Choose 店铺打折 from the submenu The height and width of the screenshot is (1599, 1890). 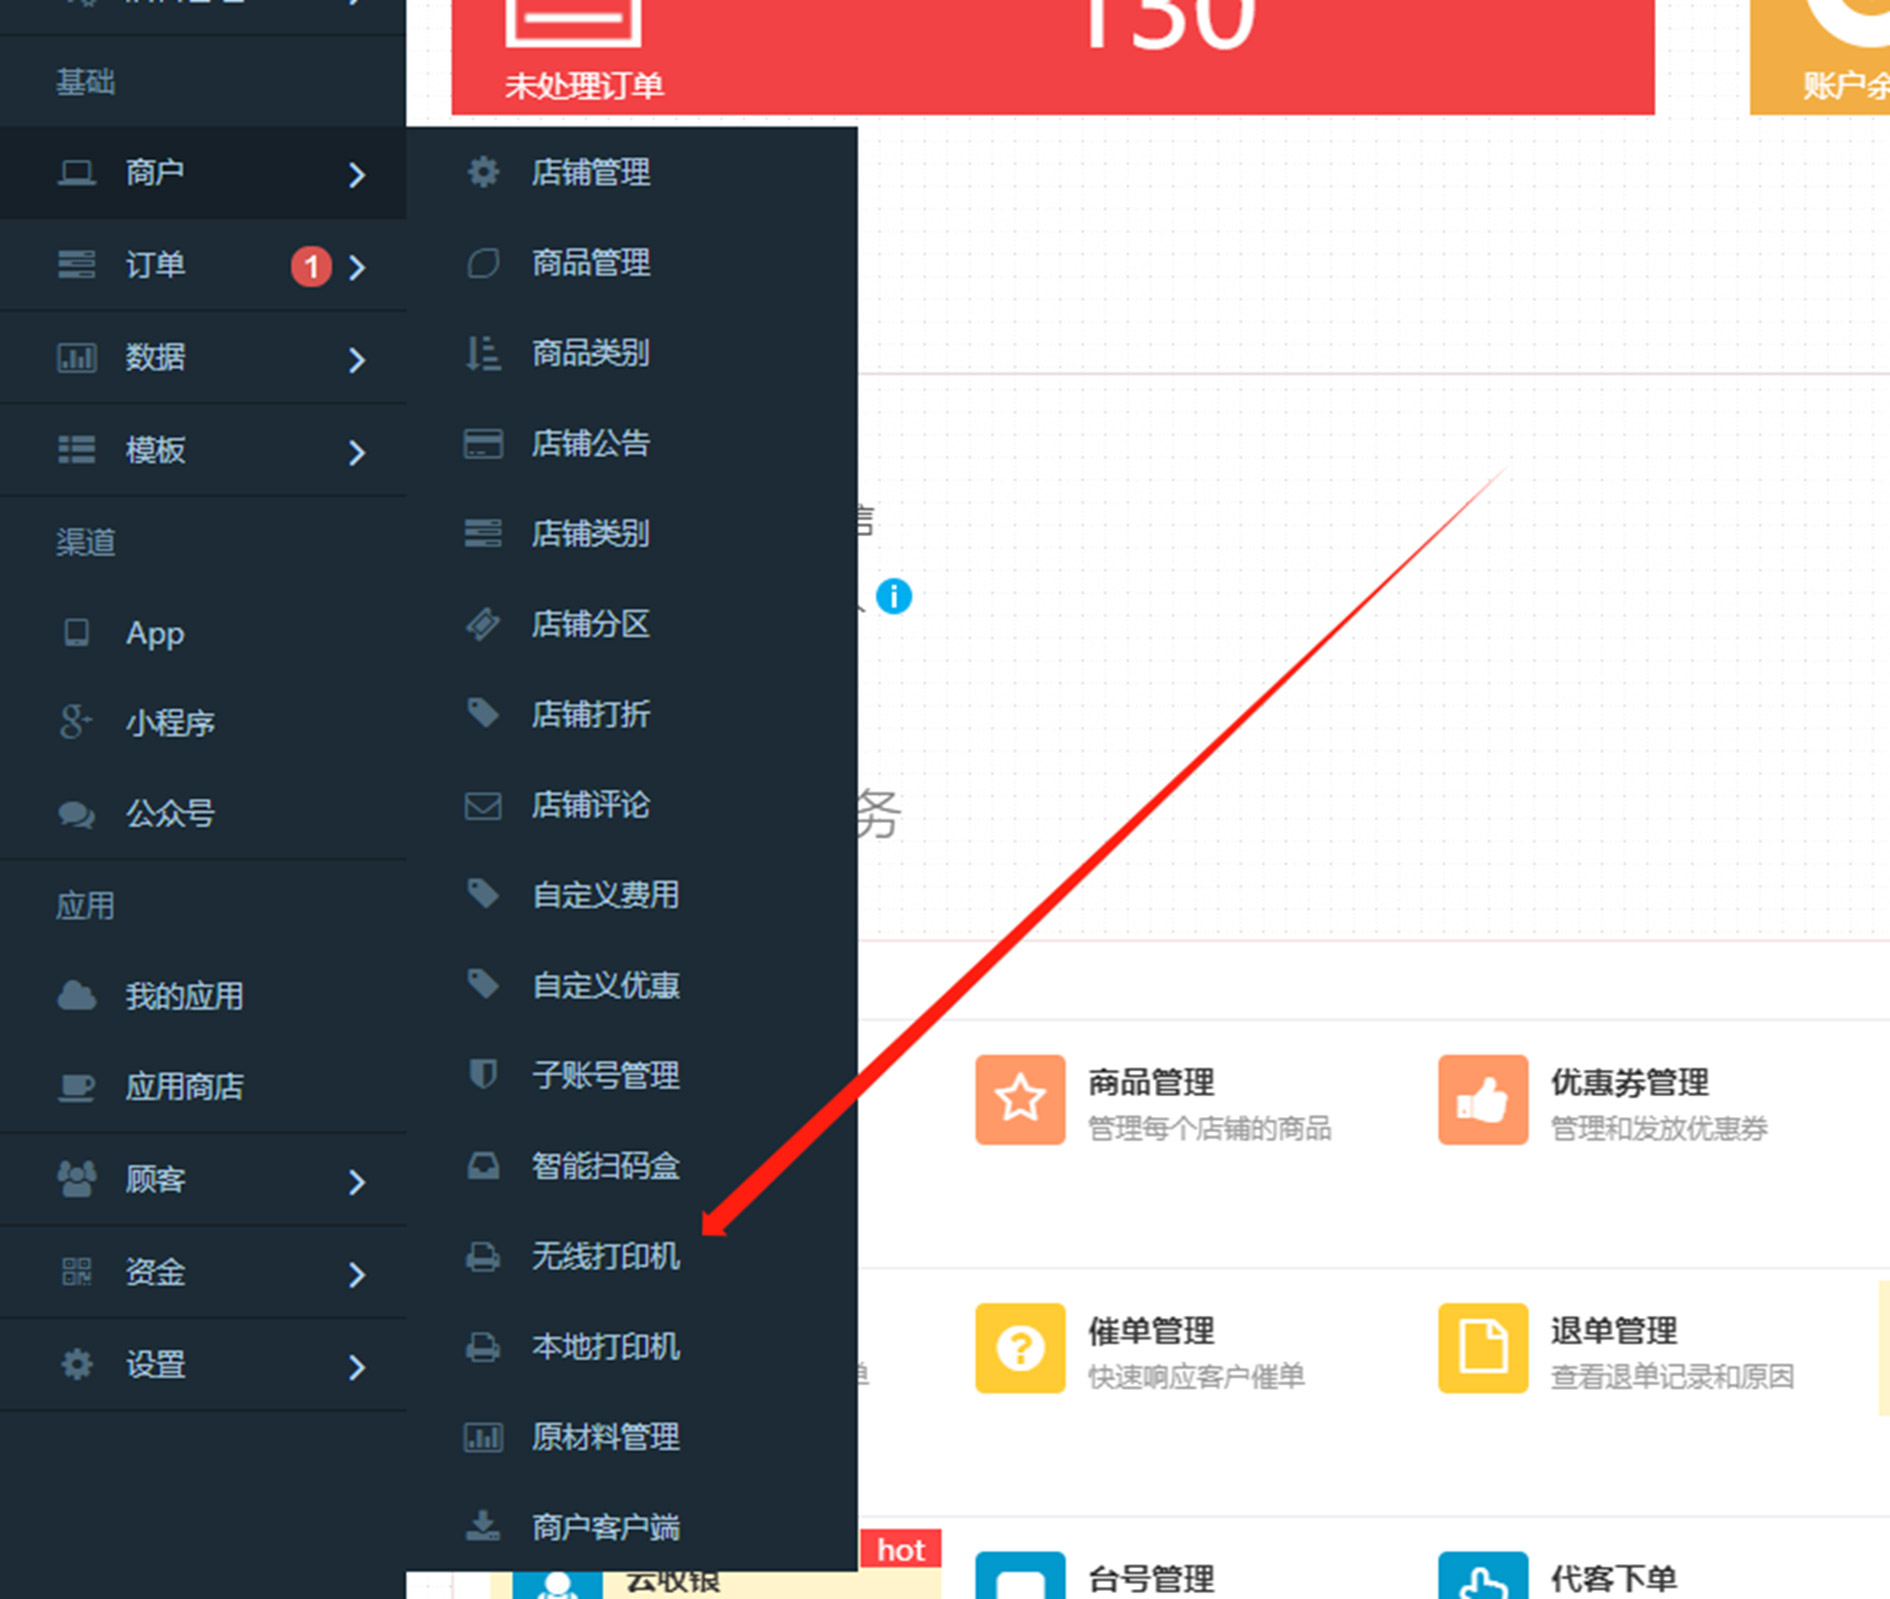(x=590, y=714)
